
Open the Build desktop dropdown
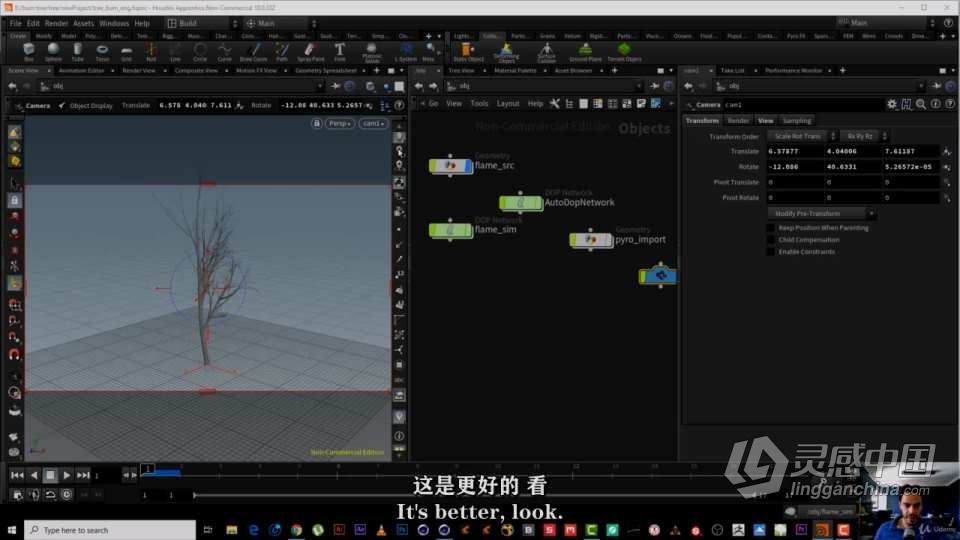201,23
